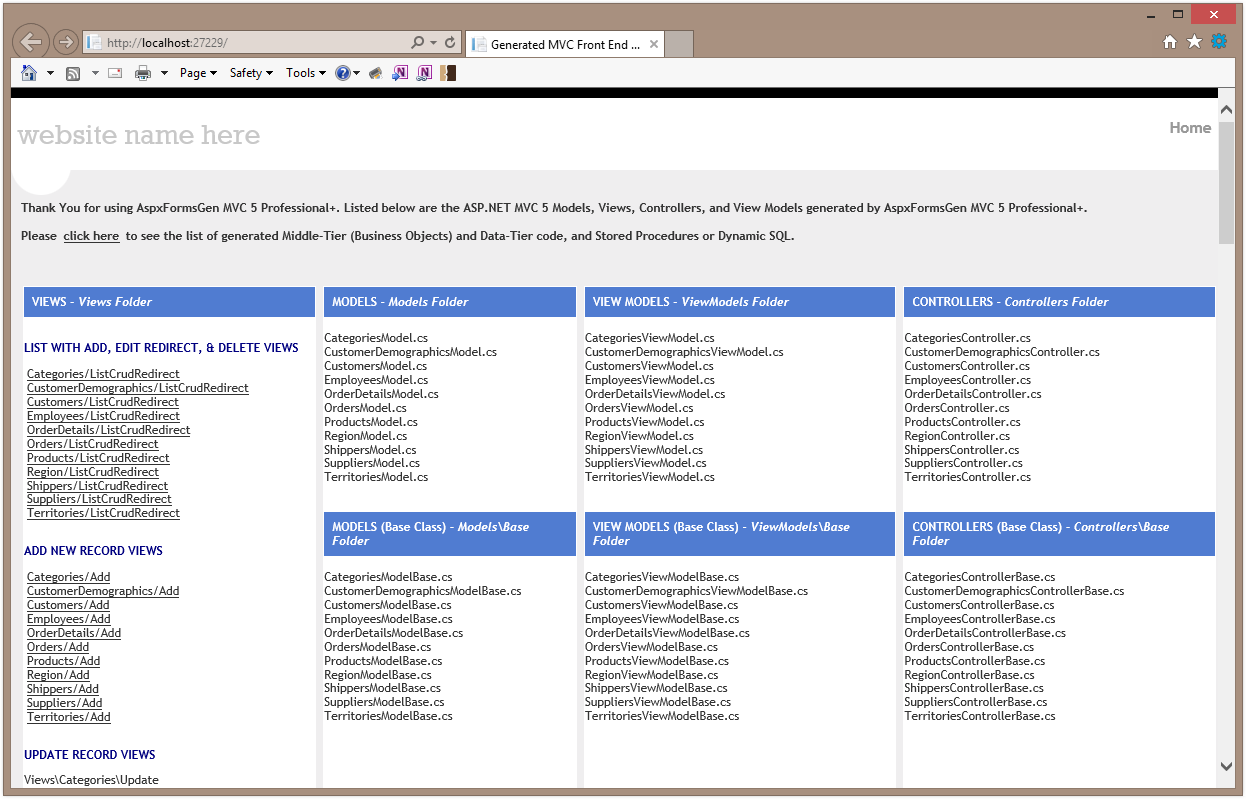
Task: Expand the arrow beside the feeds icon
Action: point(95,73)
